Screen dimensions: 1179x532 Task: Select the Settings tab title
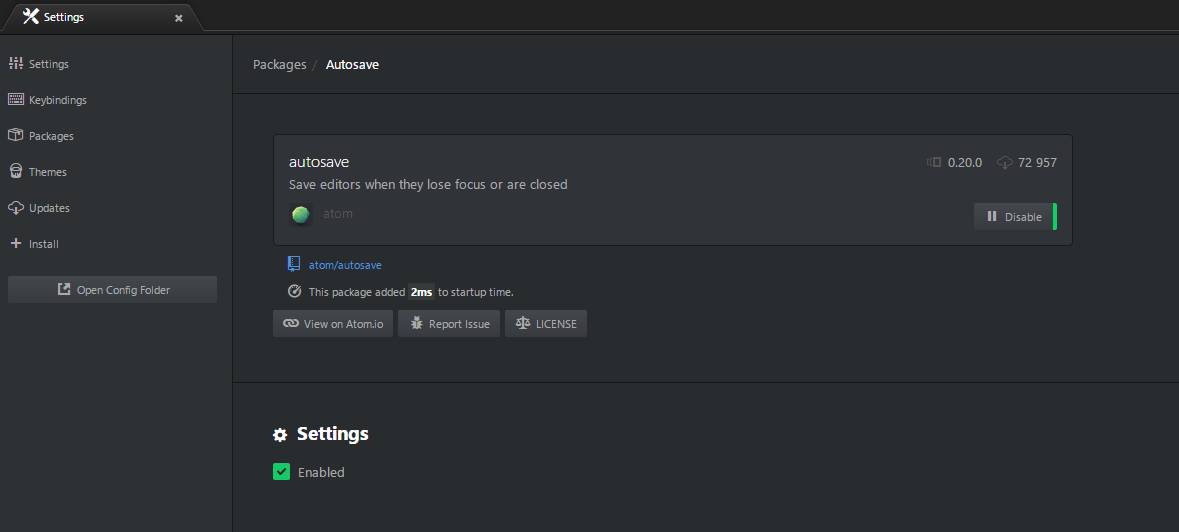click(x=64, y=17)
